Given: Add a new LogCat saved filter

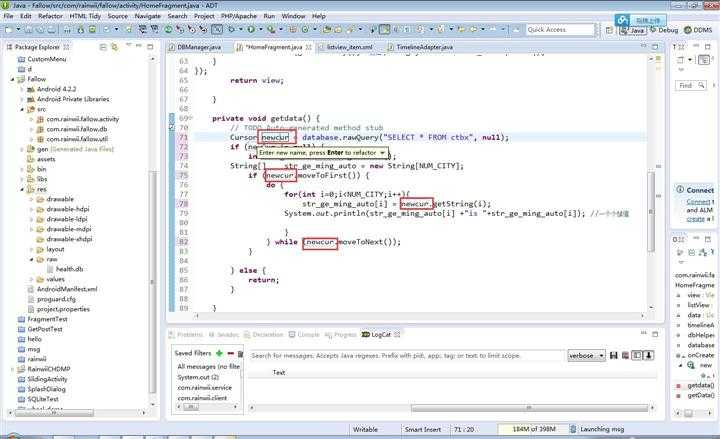Looking at the screenshot, I should (219, 353).
